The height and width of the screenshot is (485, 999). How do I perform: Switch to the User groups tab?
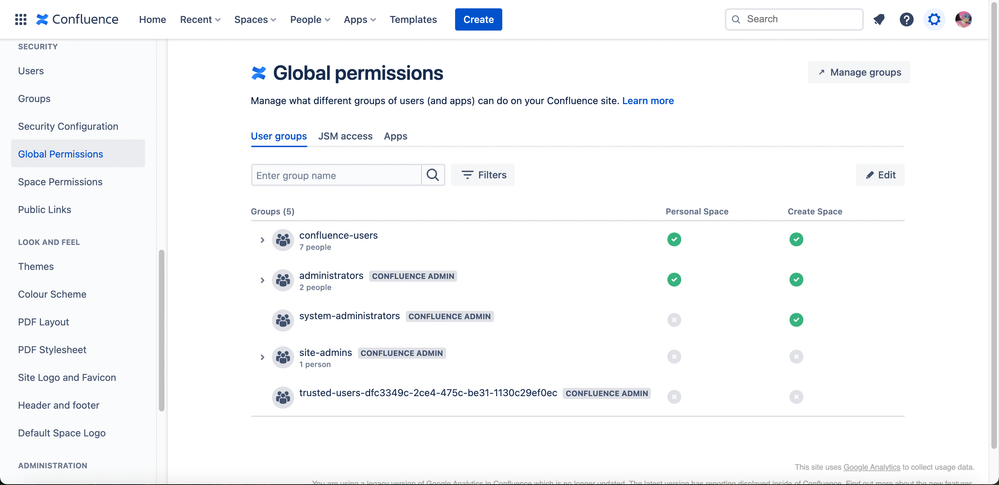coord(279,136)
